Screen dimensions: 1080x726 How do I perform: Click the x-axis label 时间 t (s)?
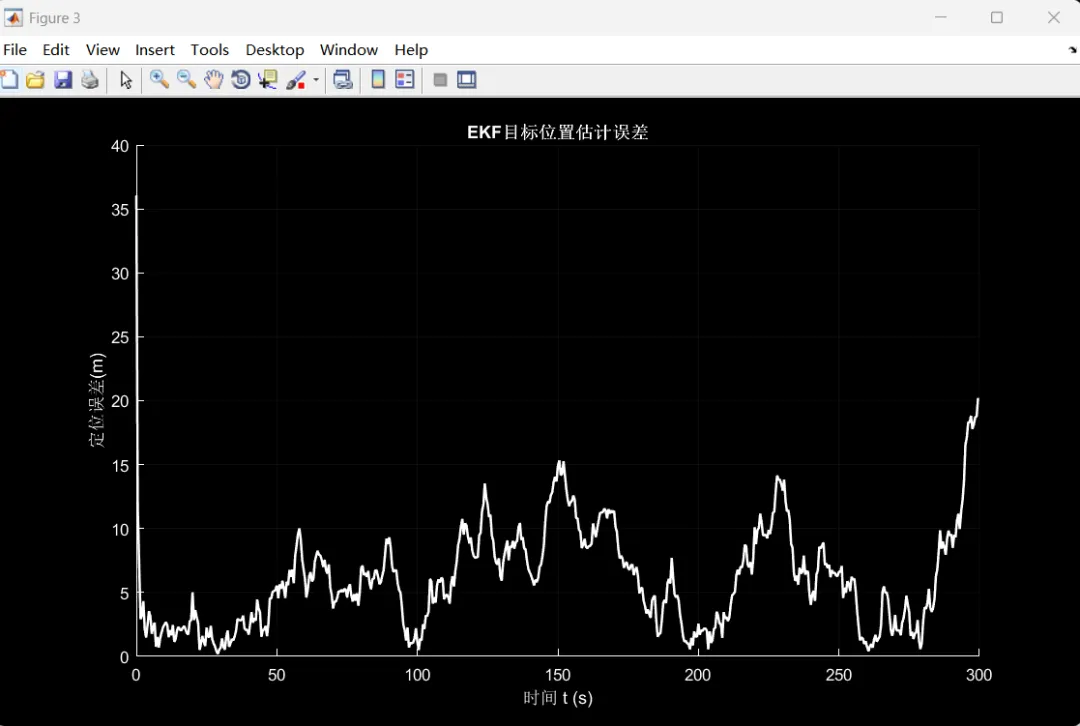[x=557, y=698]
